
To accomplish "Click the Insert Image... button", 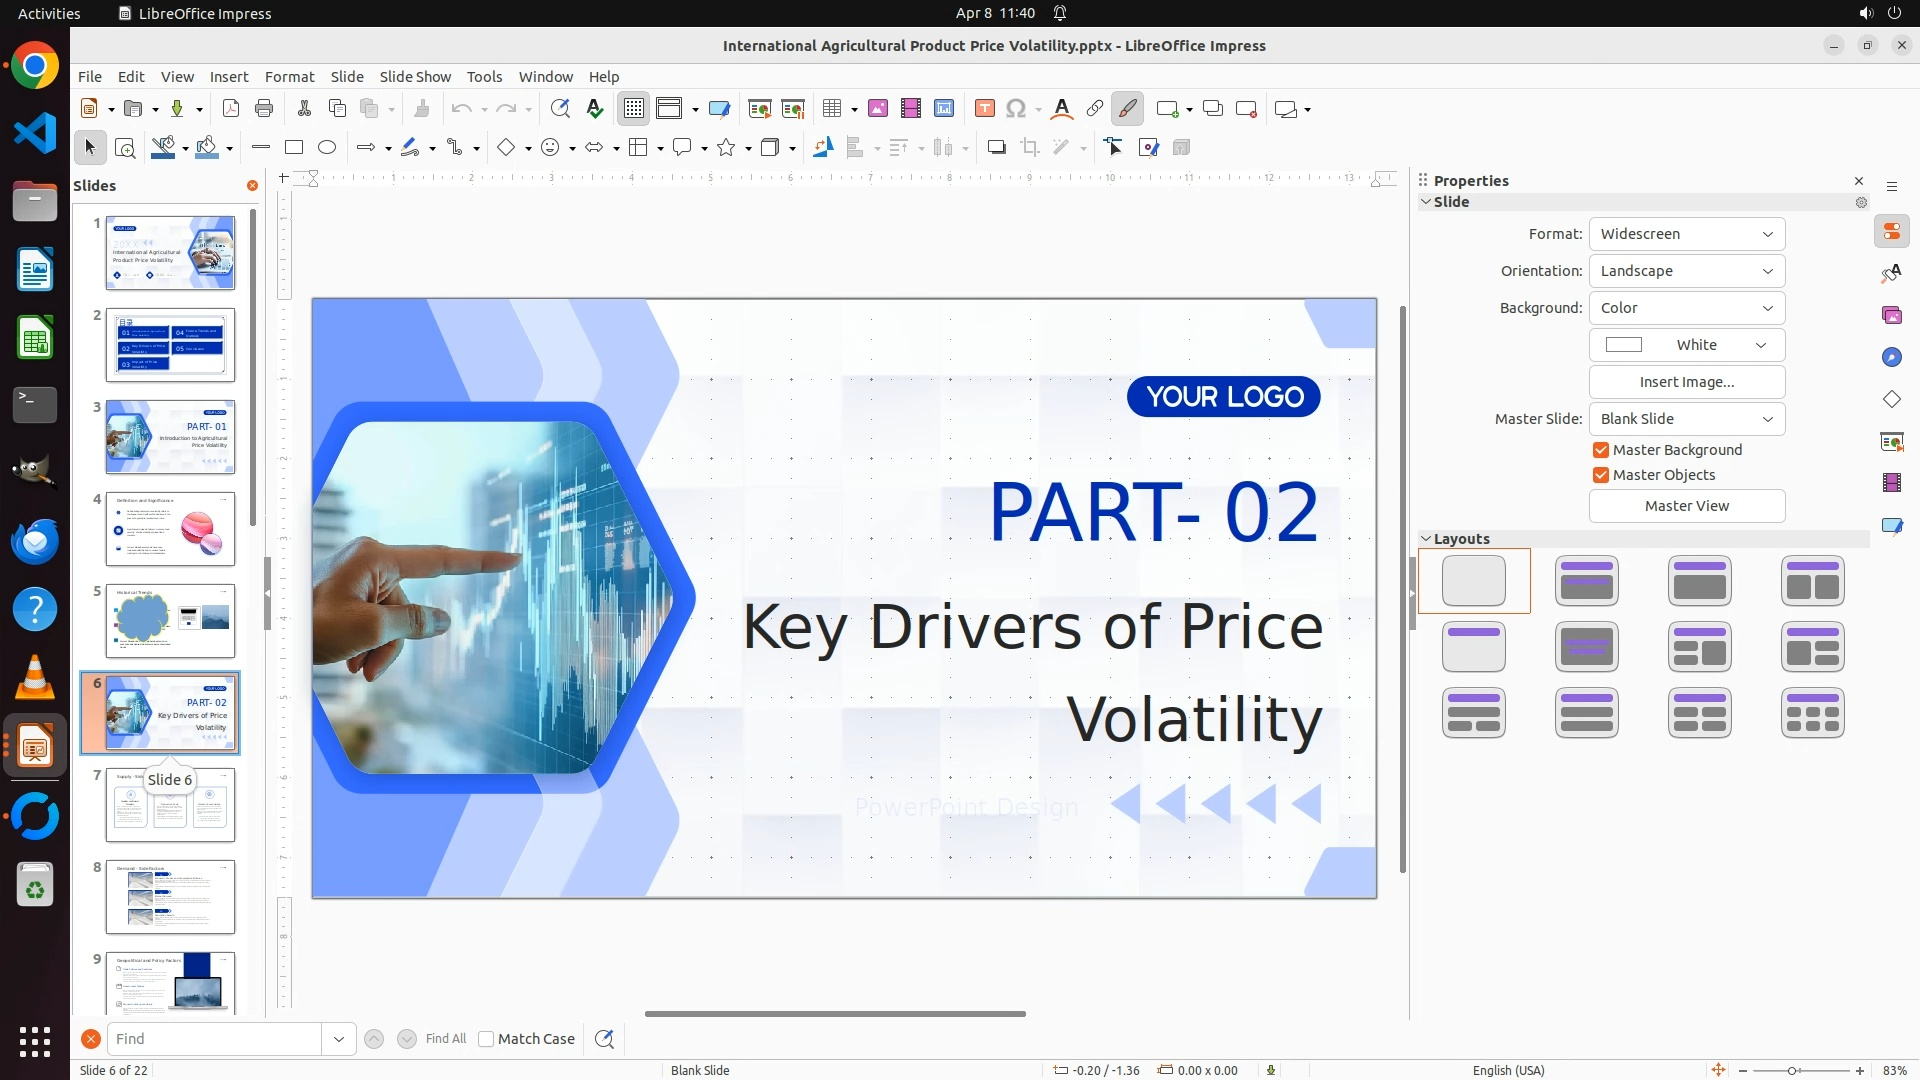I will [1686, 382].
